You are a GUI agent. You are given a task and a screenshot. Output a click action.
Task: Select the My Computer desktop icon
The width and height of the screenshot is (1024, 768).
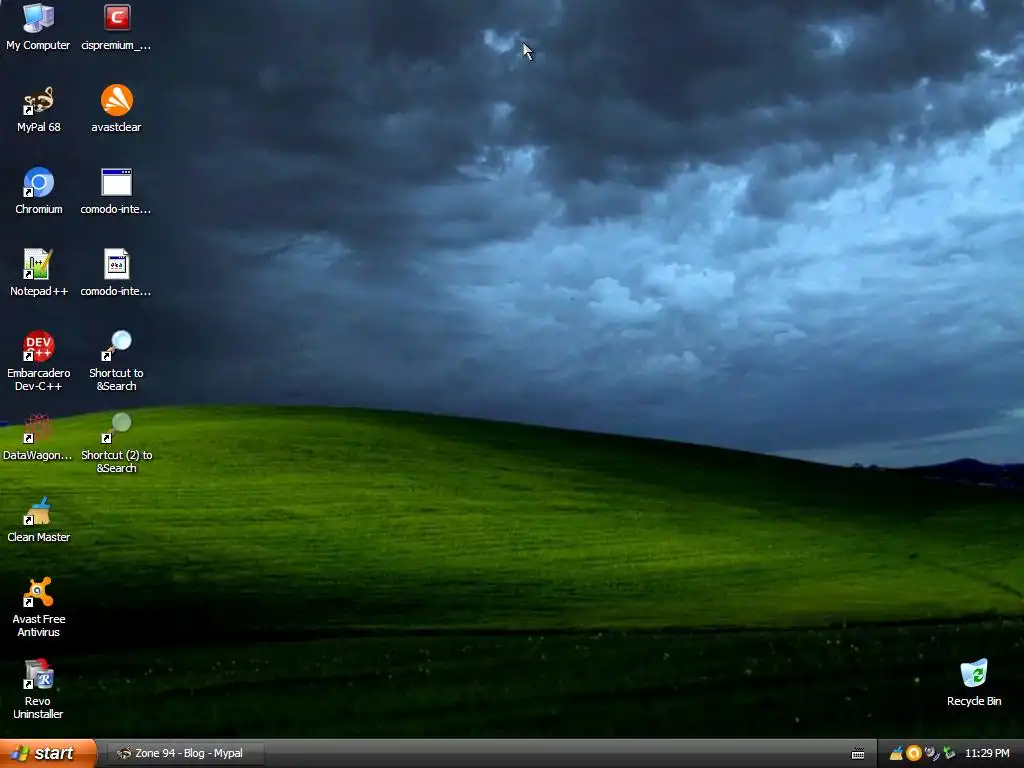point(38,27)
